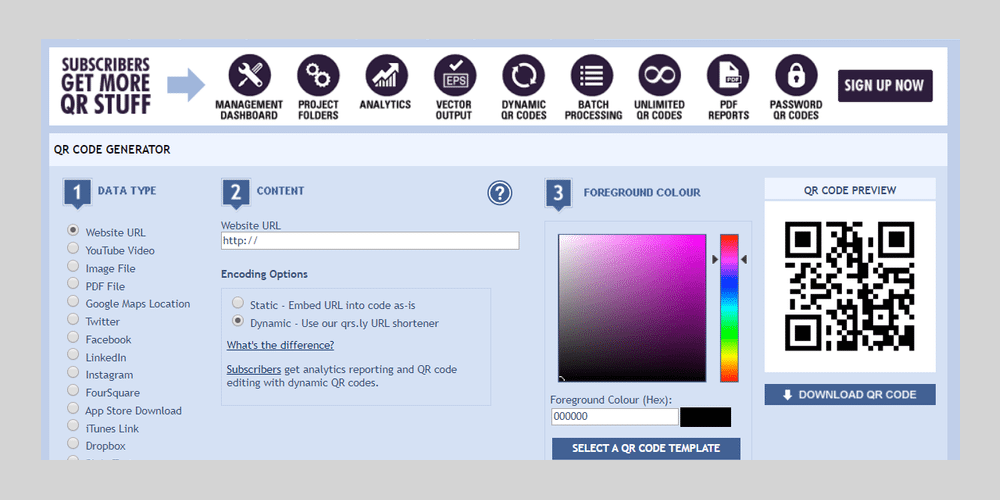This screenshot has height=500, width=1000.
Task: Click the Unlimited QR Codes infinity icon
Action: tap(659, 76)
